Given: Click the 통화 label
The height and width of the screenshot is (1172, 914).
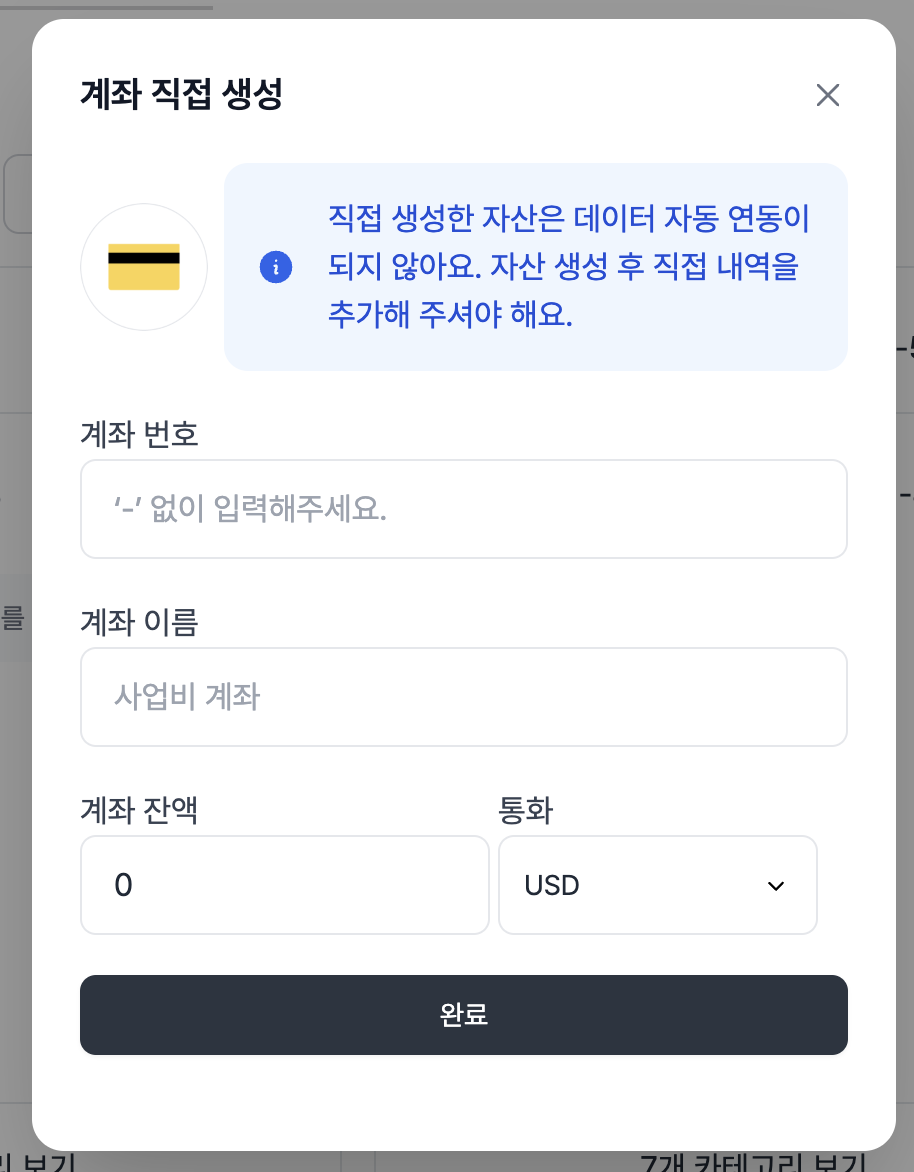Looking at the screenshot, I should 525,811.
